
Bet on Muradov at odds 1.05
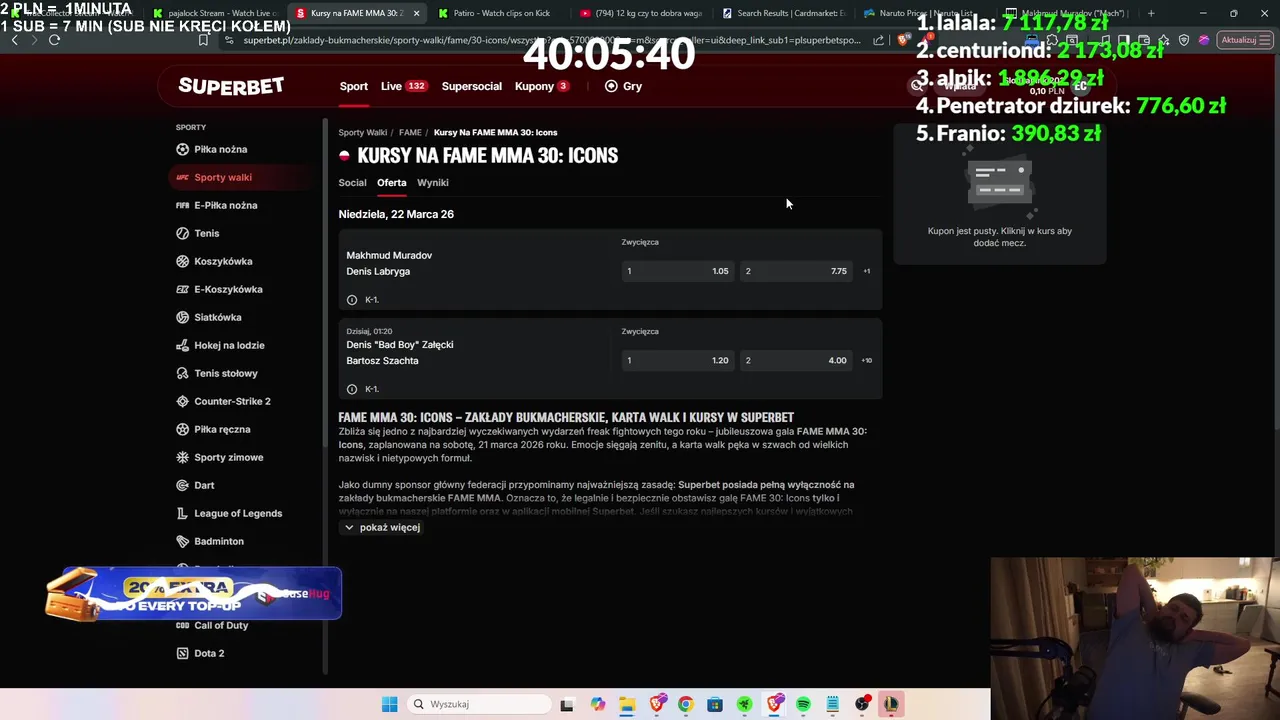[x=677, y=271]
